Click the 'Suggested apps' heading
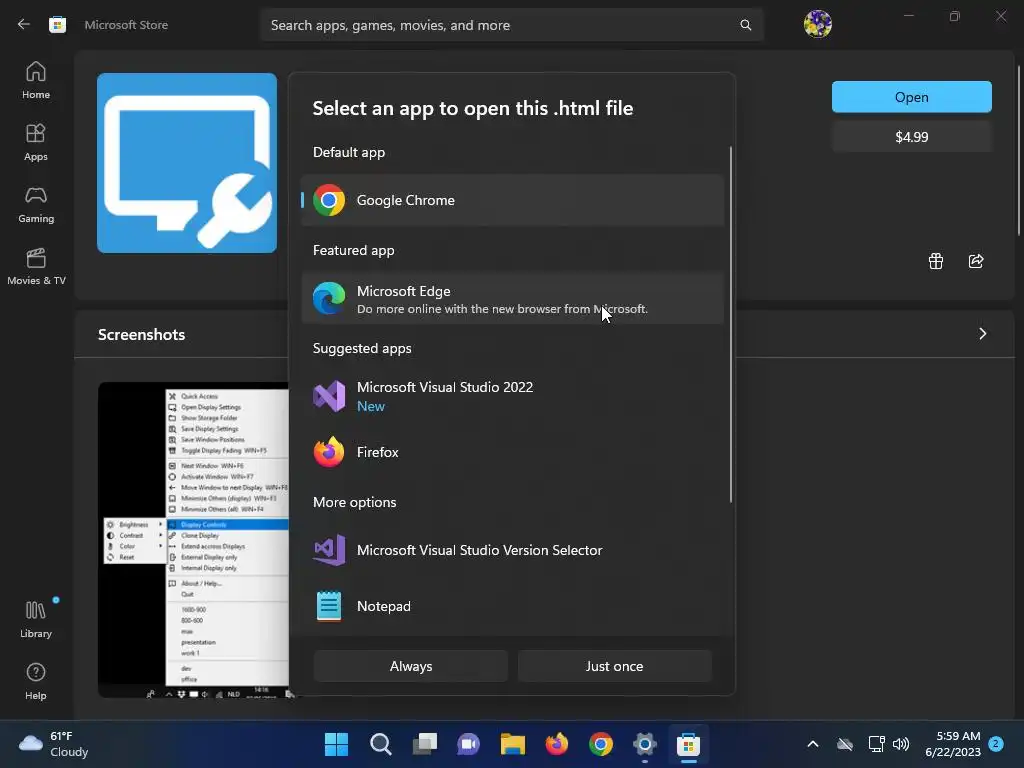This screenshot has width=1024, height=768. [362, 348]
